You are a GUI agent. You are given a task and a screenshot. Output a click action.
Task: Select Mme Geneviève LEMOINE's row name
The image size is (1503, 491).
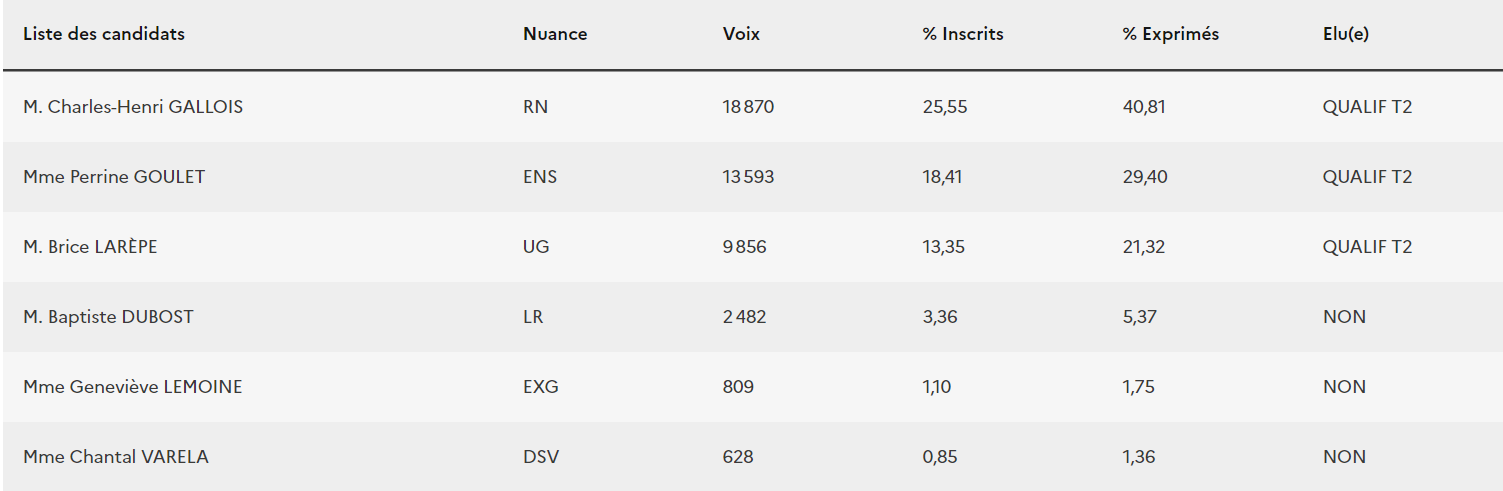coord(132,387)
